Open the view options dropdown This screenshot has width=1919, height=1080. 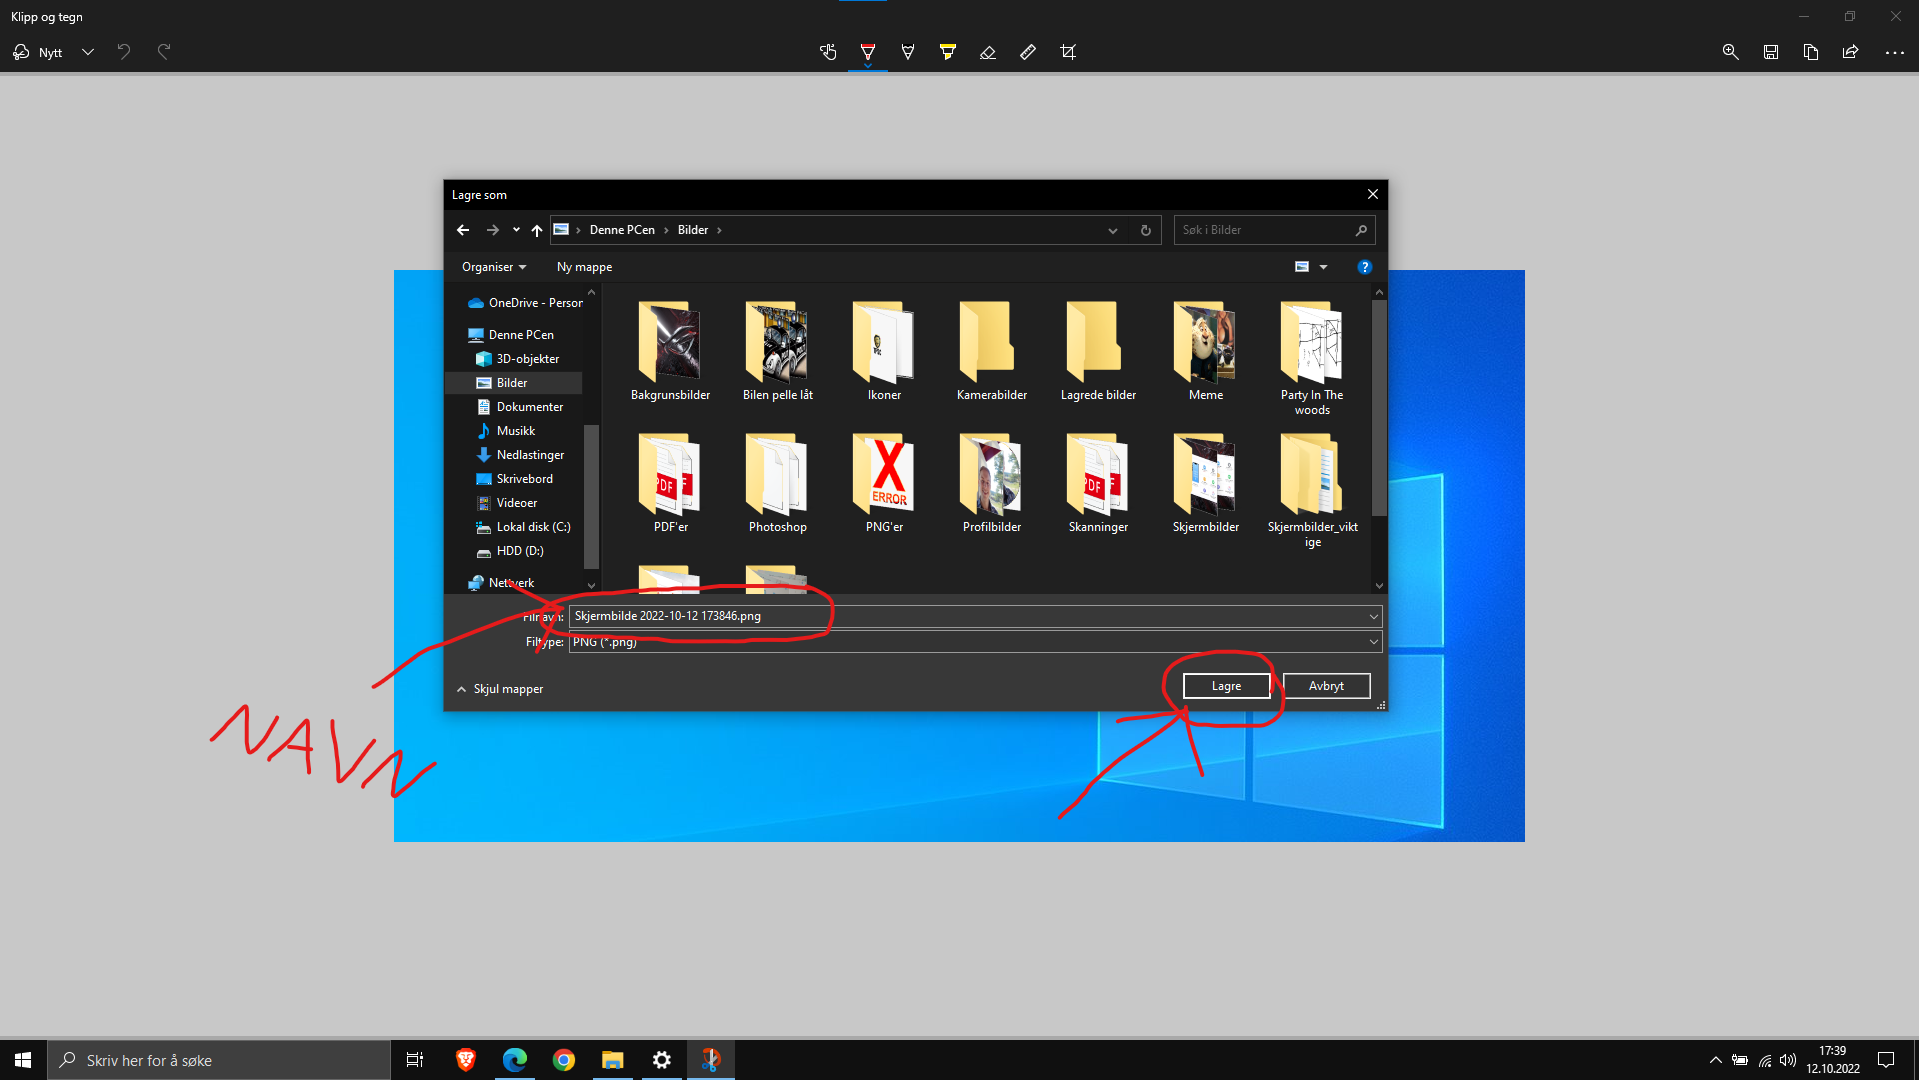(x=1323, y=267)
